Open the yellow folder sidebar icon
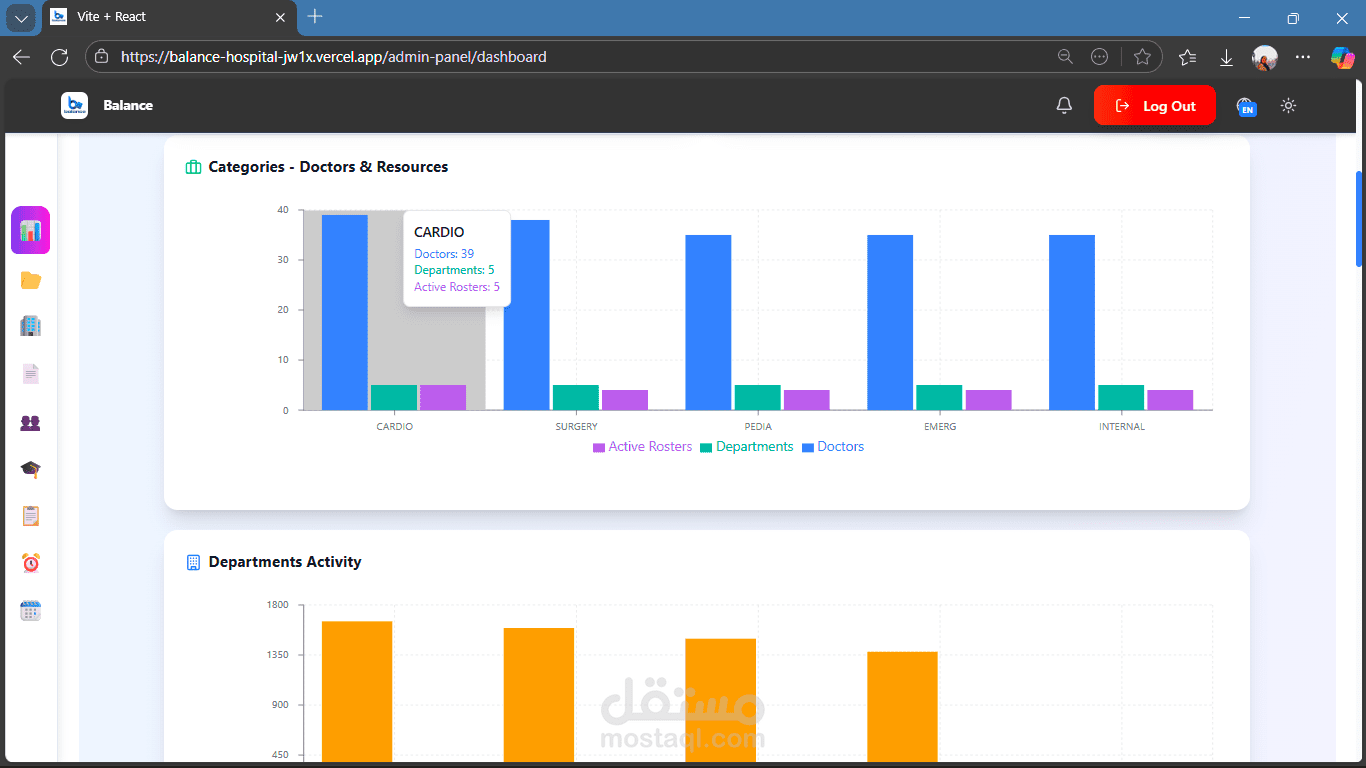 pyautogui.click(x=30, y=280)
